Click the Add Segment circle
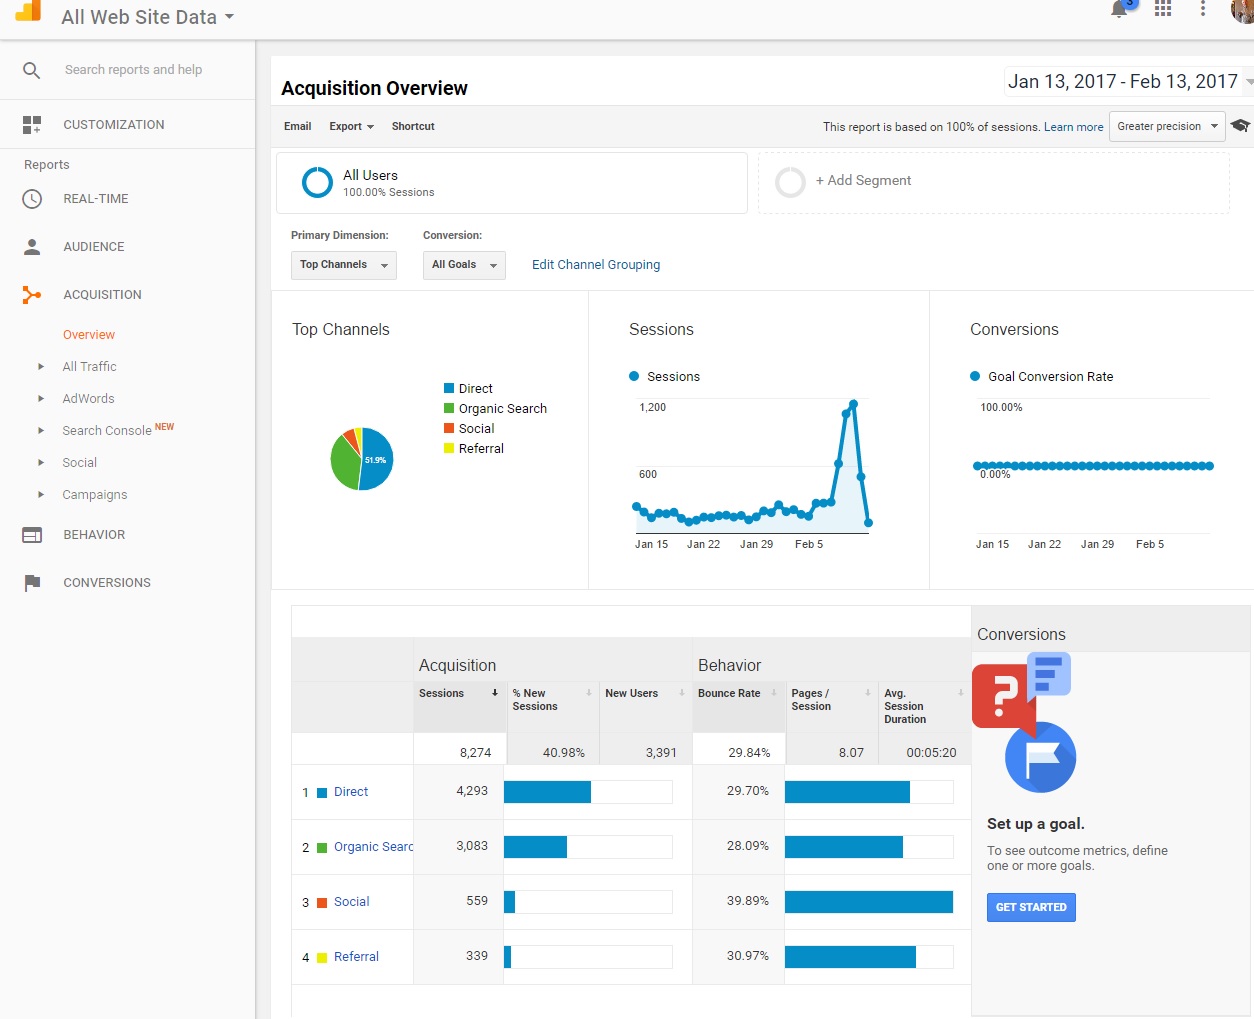 pos(790,182)
